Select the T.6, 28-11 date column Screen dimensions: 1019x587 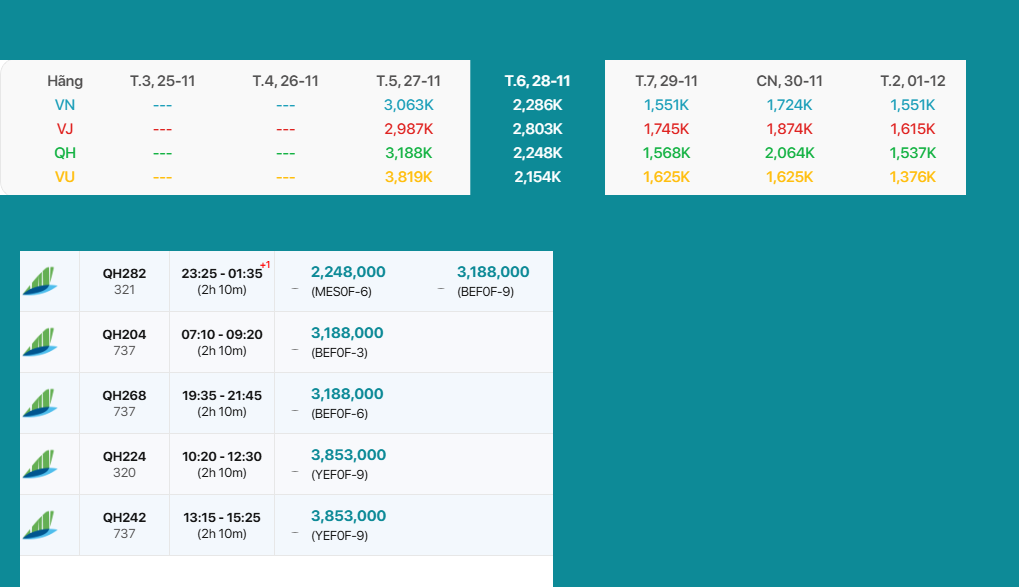point(537,81)
